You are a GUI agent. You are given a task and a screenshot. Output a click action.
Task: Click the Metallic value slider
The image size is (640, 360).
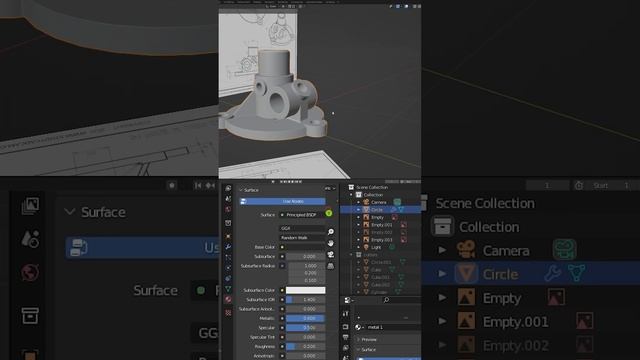click(x=306, y=318)
